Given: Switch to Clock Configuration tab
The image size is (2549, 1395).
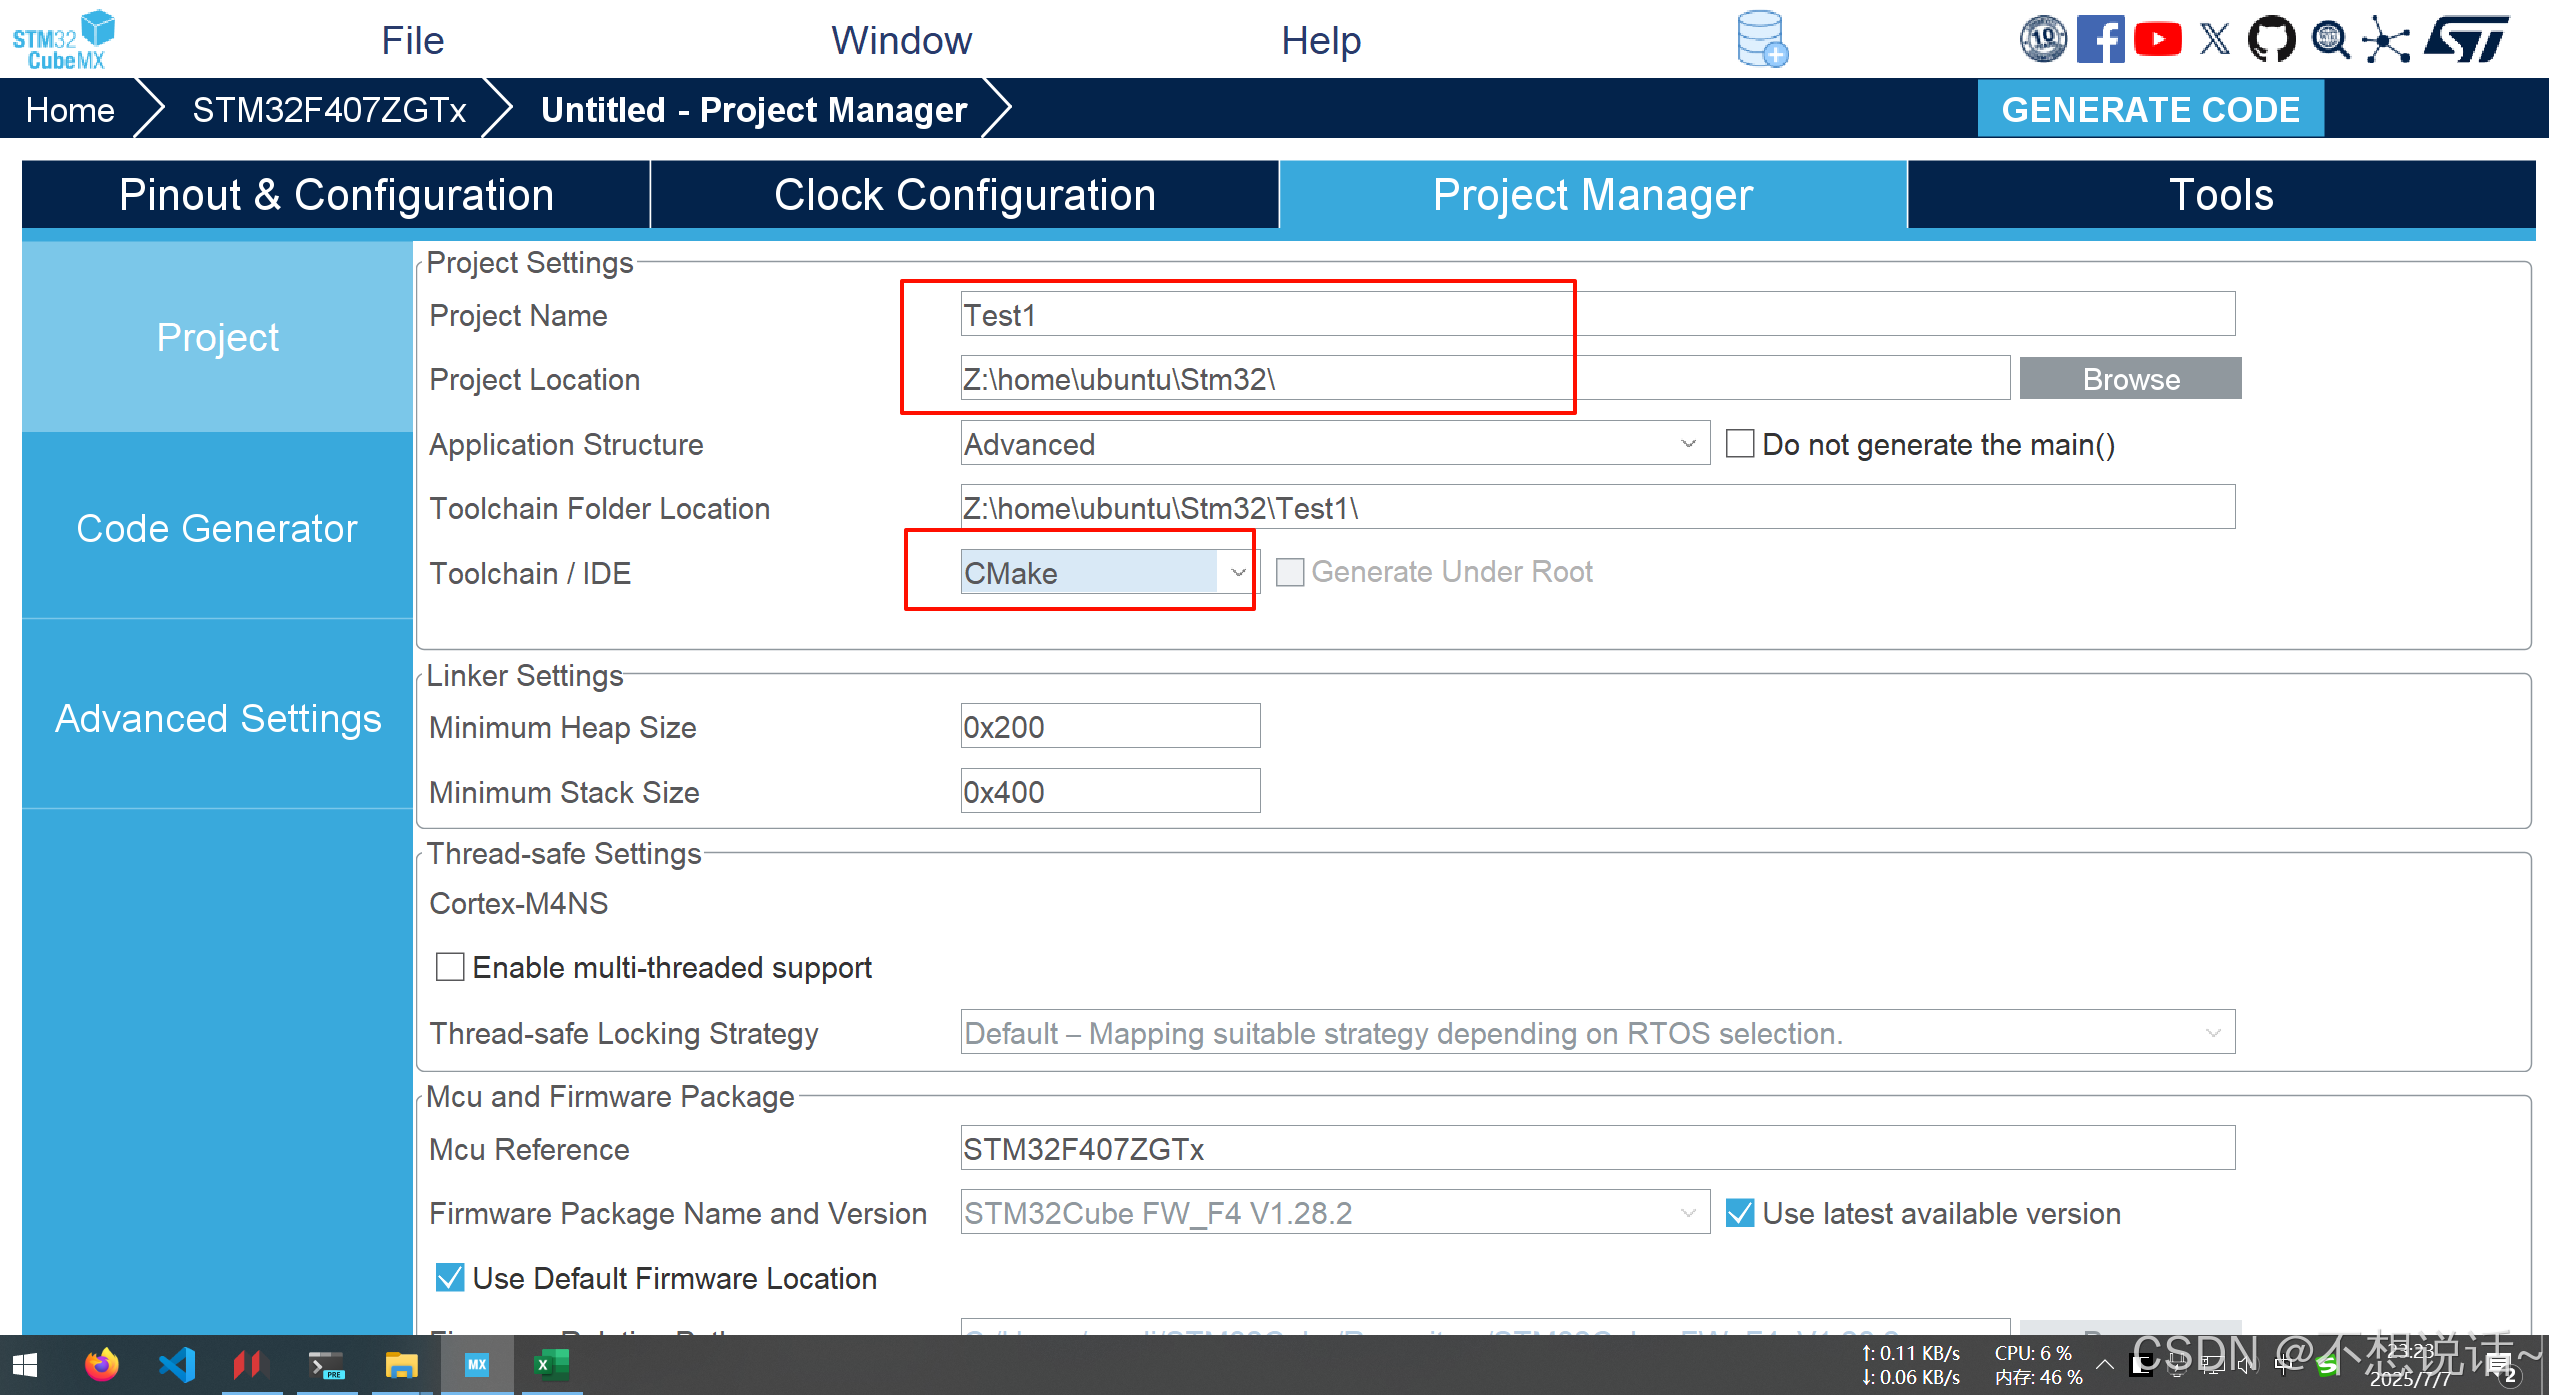Looking at the screenshot, I should [x=964, y=195].
